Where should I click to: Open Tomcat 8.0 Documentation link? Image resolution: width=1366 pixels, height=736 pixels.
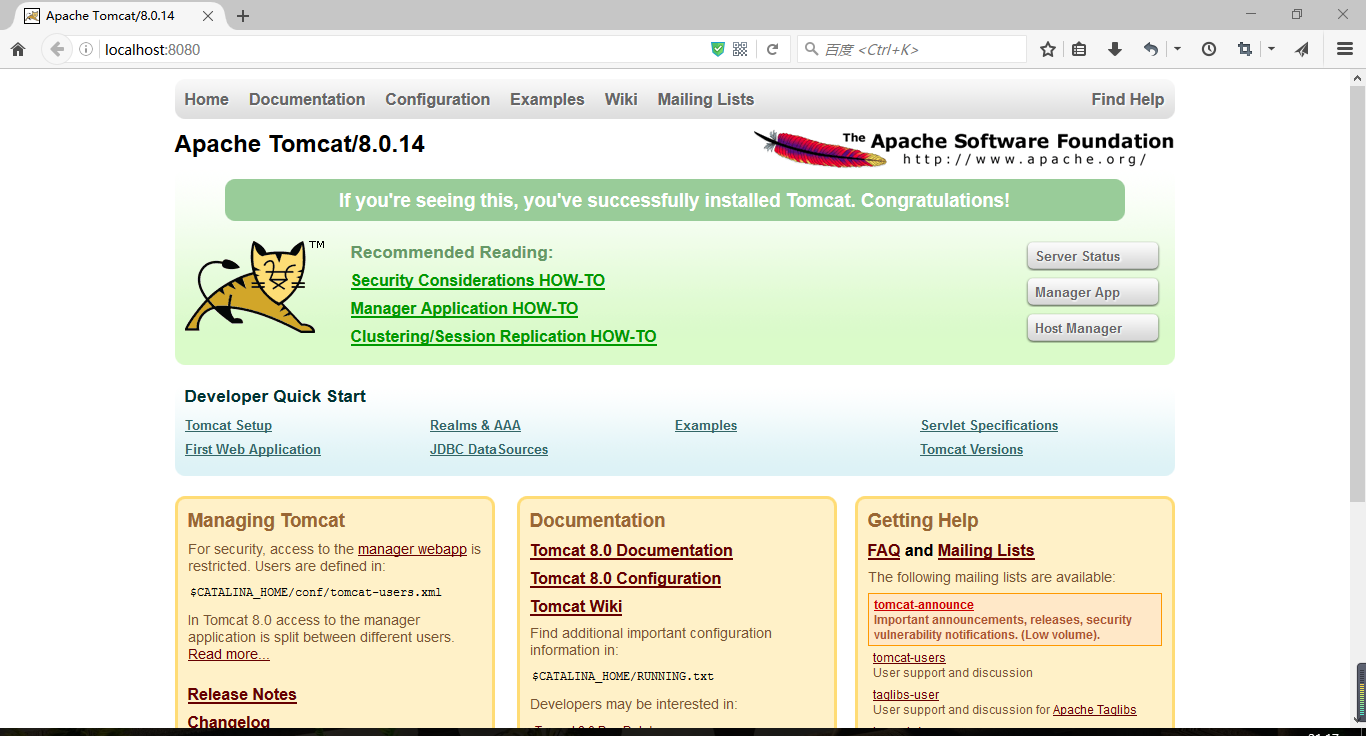point(631,550)
